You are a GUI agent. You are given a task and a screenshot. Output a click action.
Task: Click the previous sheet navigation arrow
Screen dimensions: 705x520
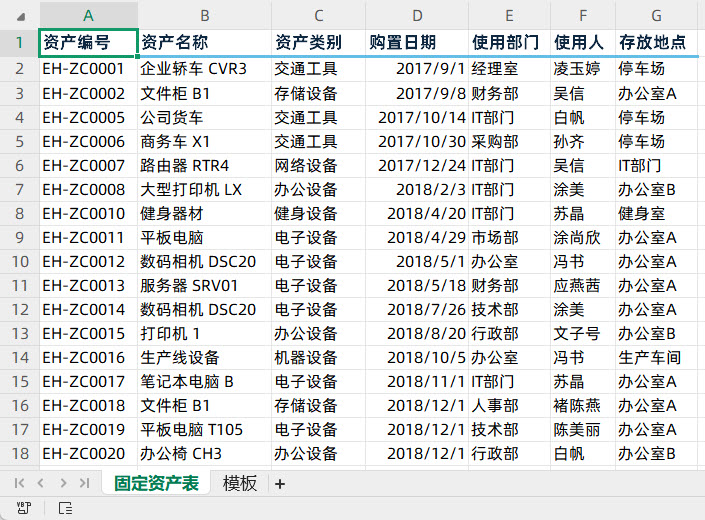pyautogui.click(x=42, y=483)
